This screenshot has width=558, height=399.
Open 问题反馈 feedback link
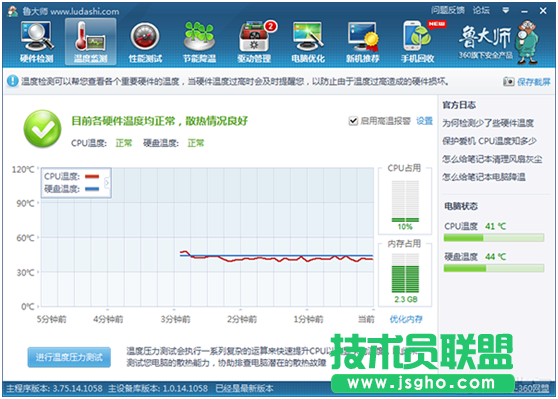pos(448,10)
